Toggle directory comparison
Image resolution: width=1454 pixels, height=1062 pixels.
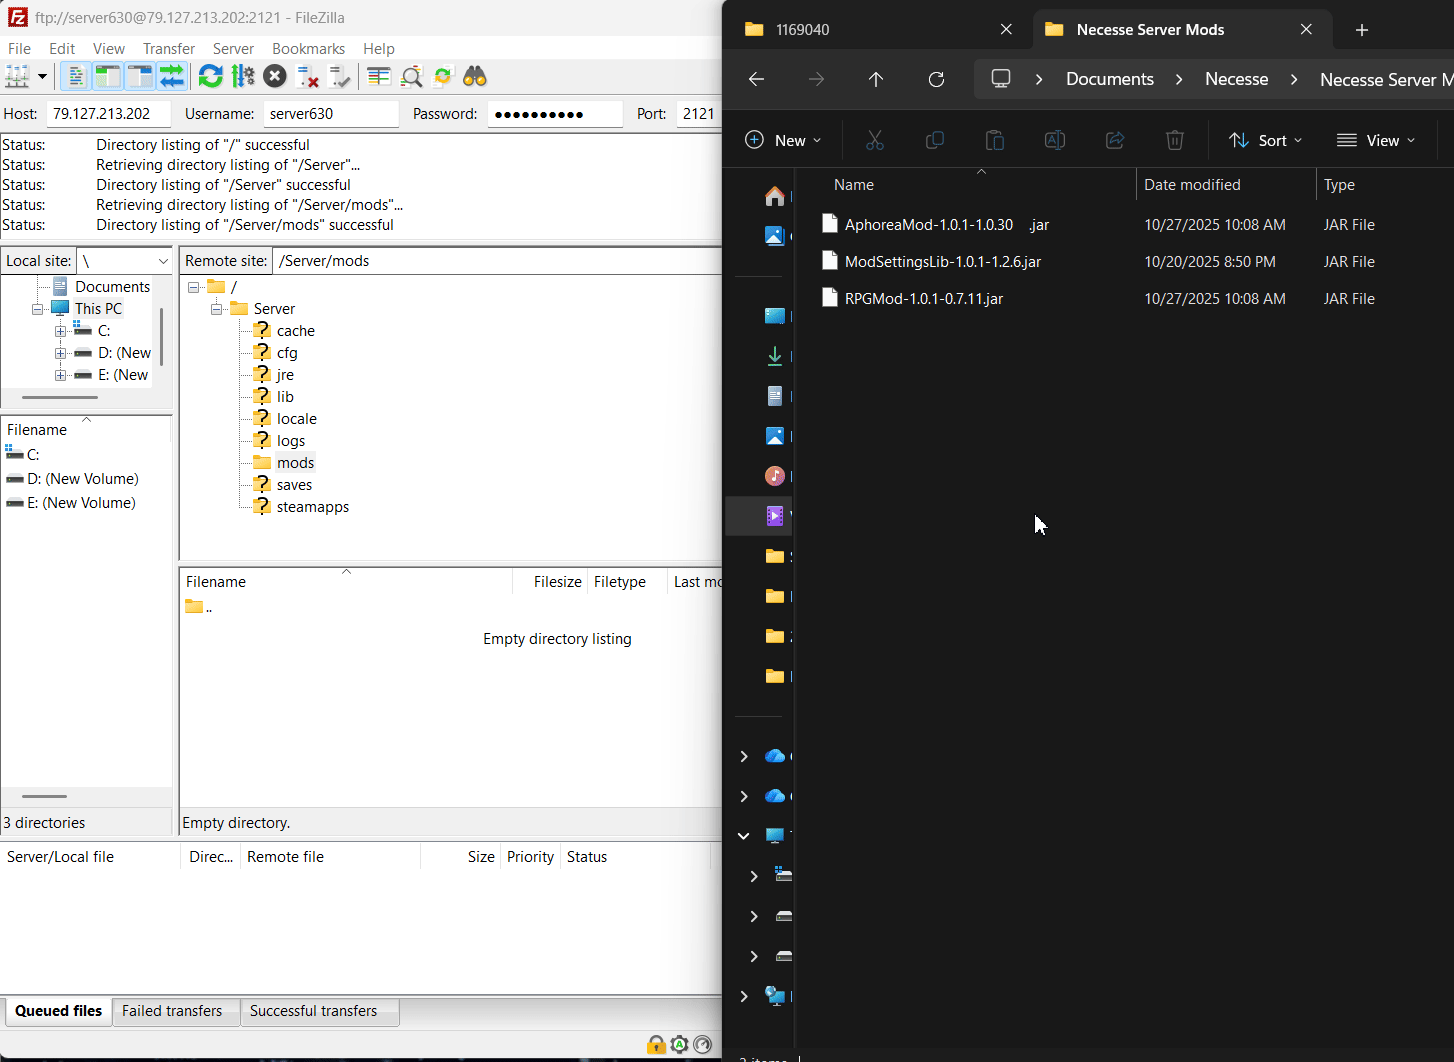pyautogui.click(x=411, y=77)
